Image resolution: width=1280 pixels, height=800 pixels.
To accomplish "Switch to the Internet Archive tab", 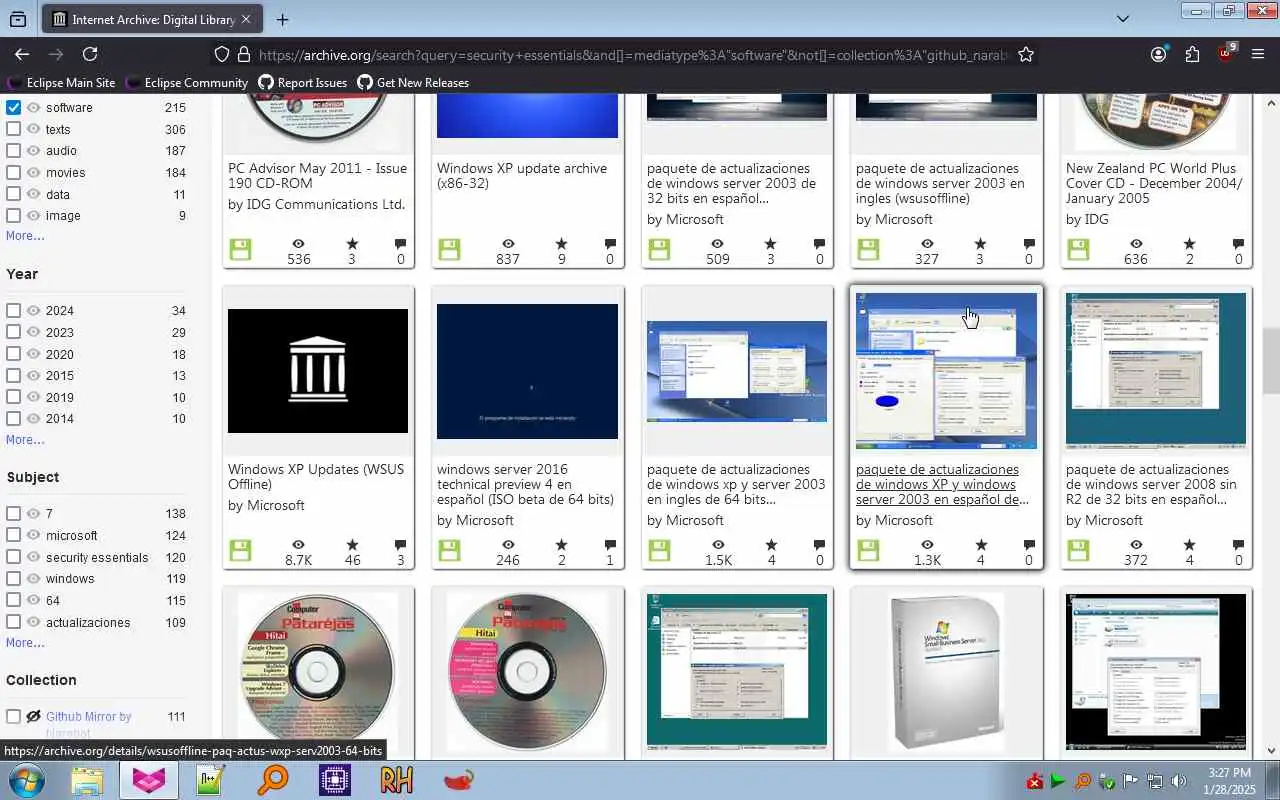I will (x=152, y=19).
